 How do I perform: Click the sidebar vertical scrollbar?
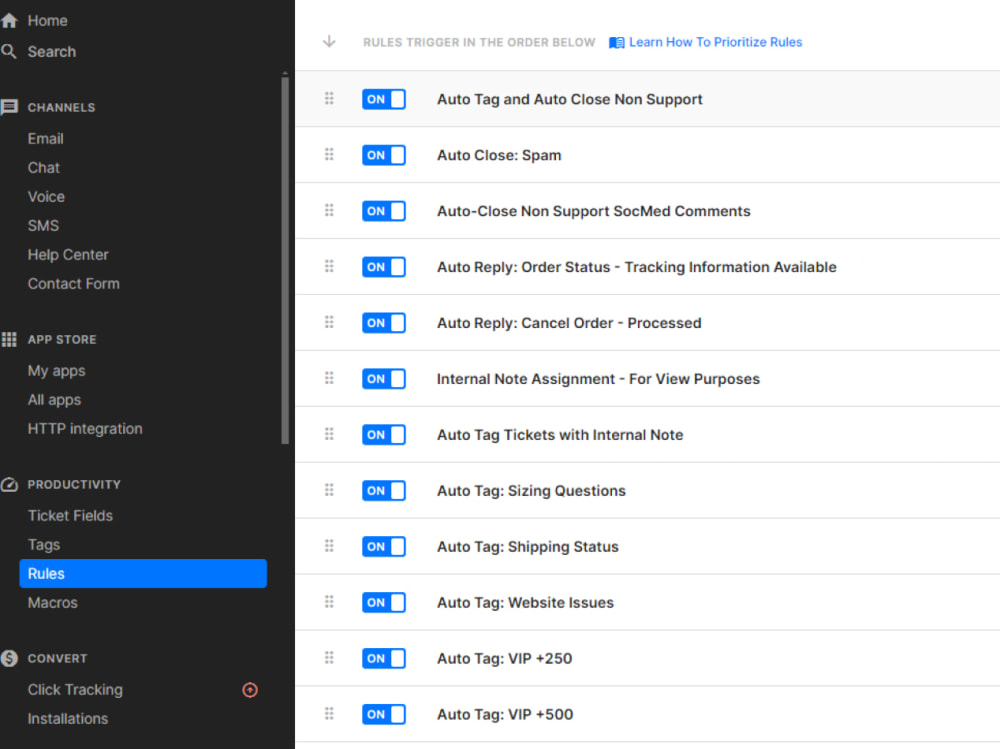pos(285,260)
